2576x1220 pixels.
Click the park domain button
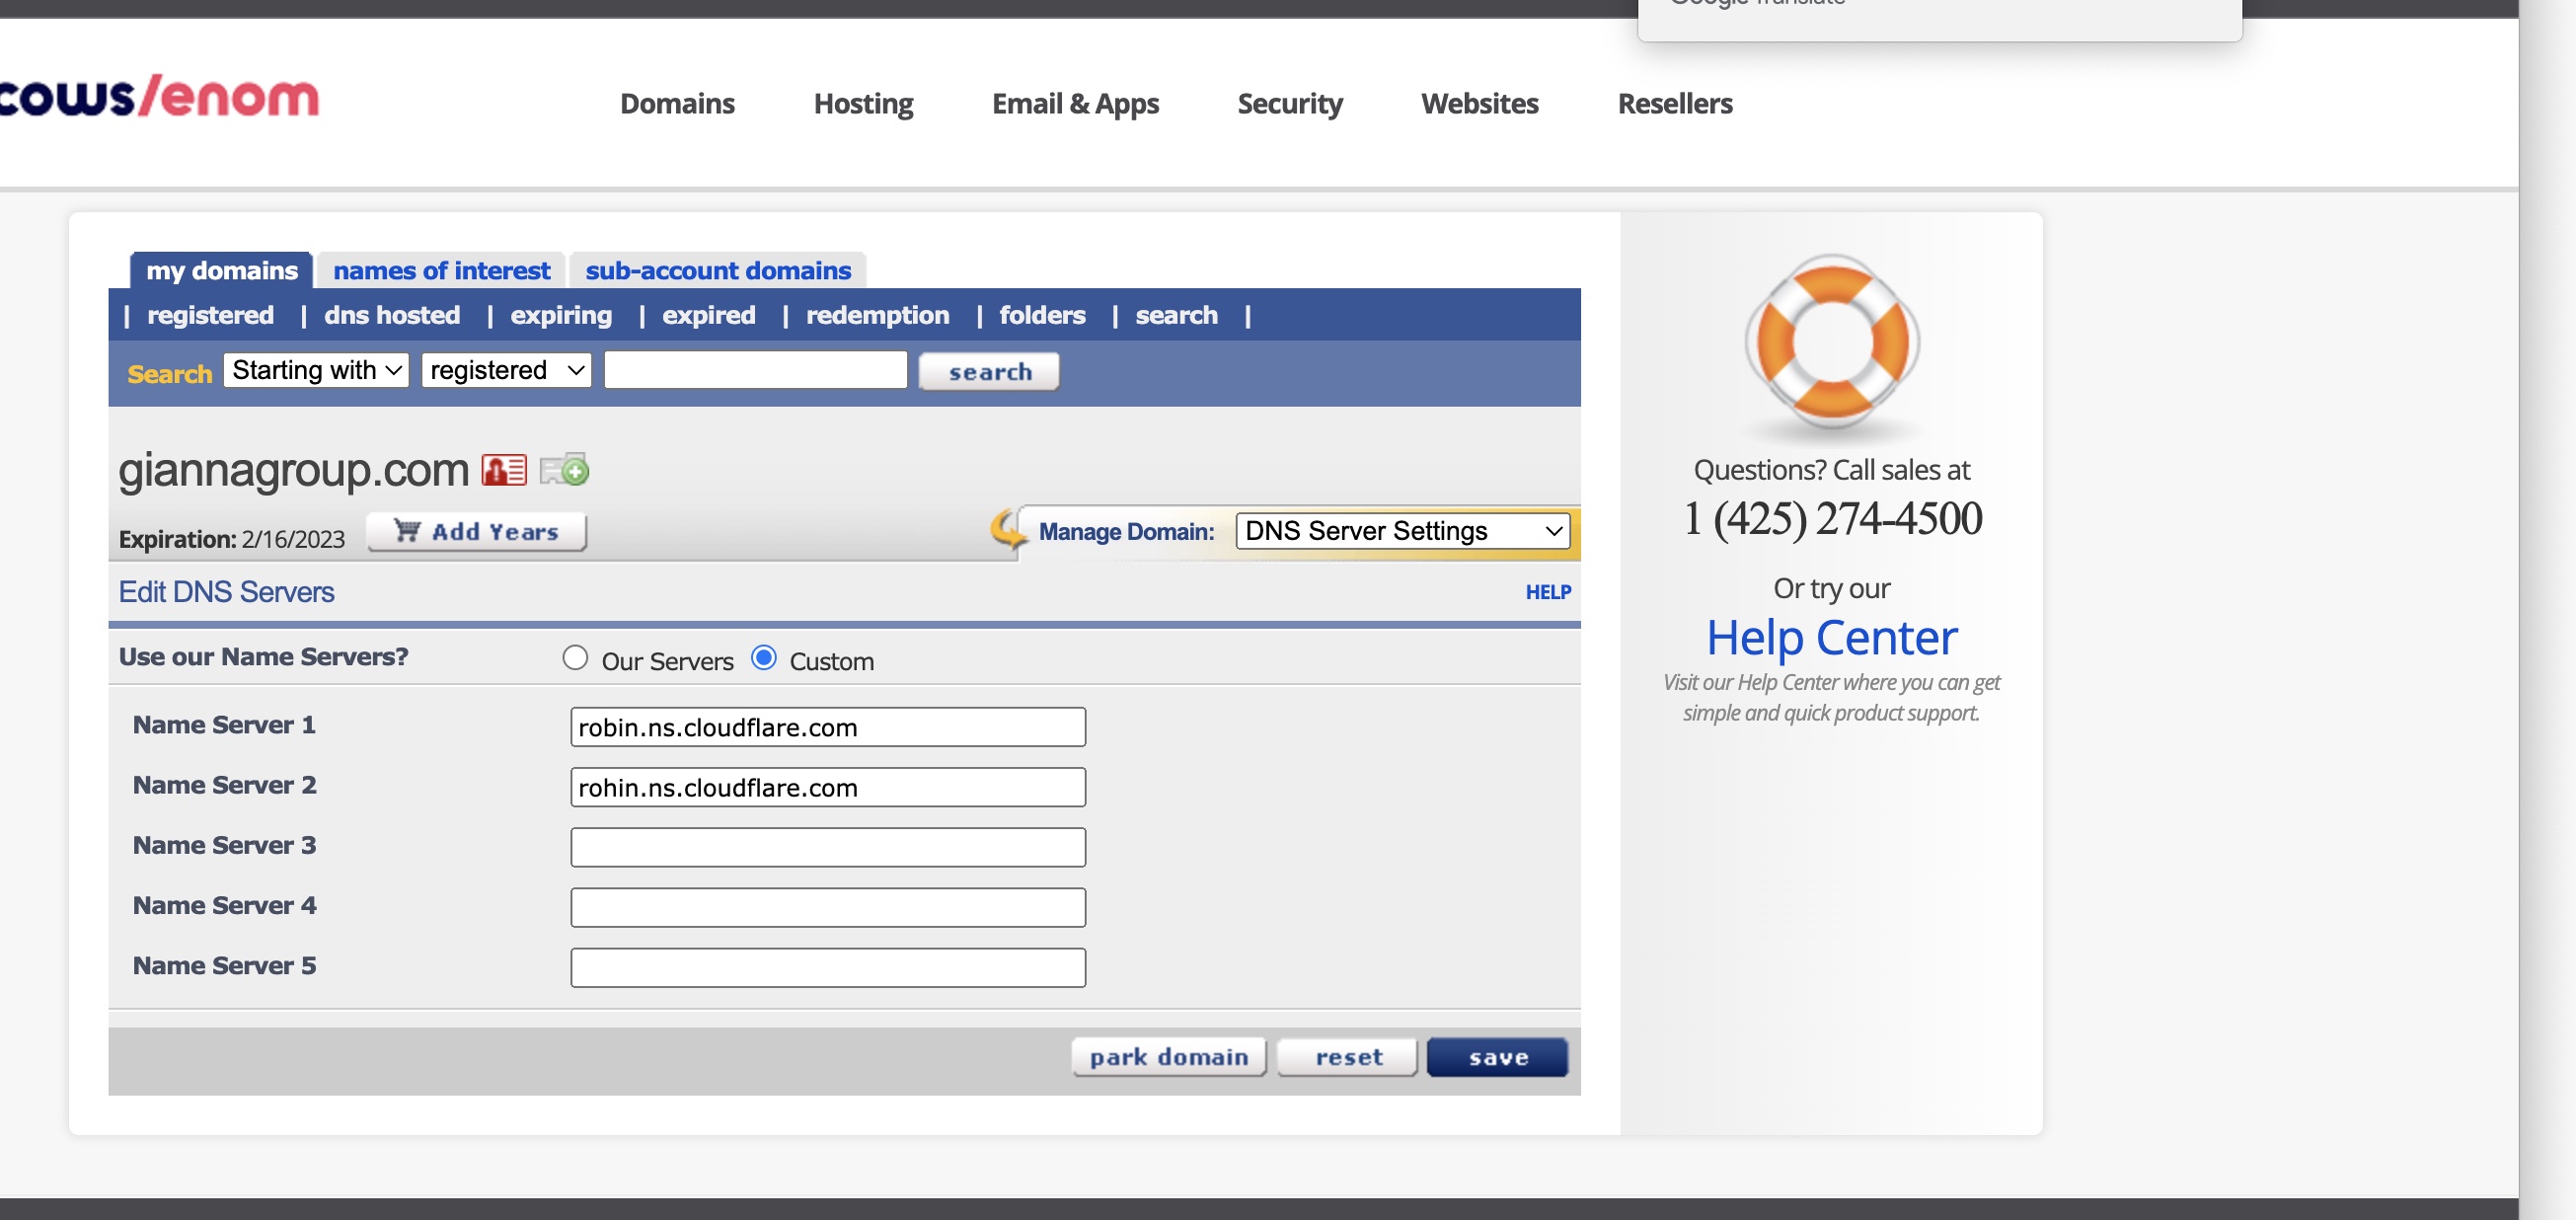coord(1168,1057)
